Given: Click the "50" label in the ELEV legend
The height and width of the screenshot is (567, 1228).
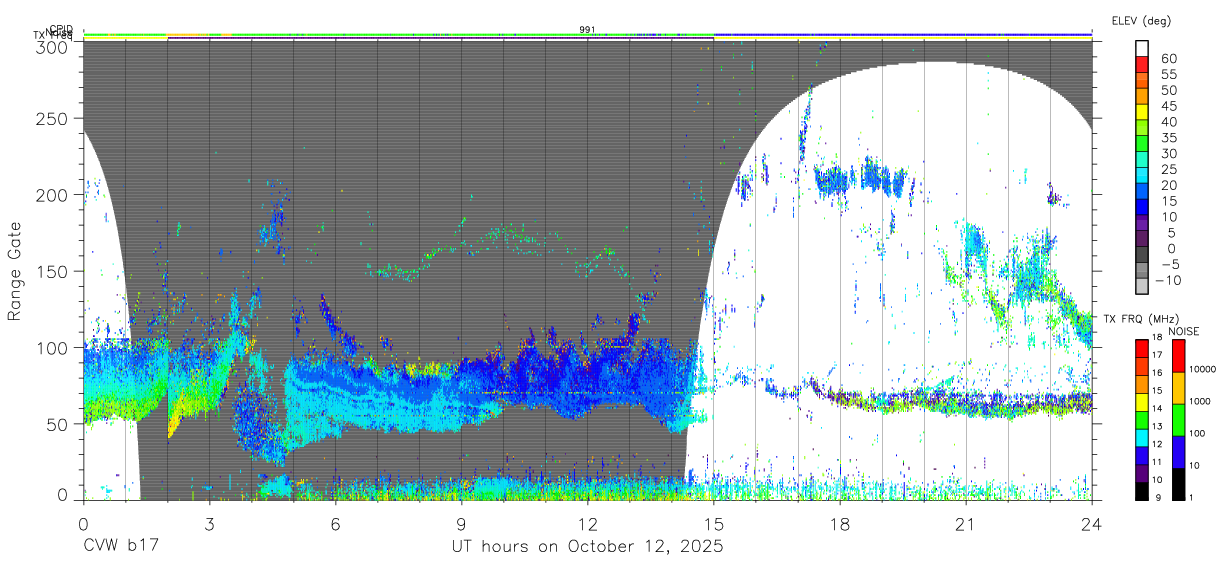Looking at the screenshot, I should 1168,90.
